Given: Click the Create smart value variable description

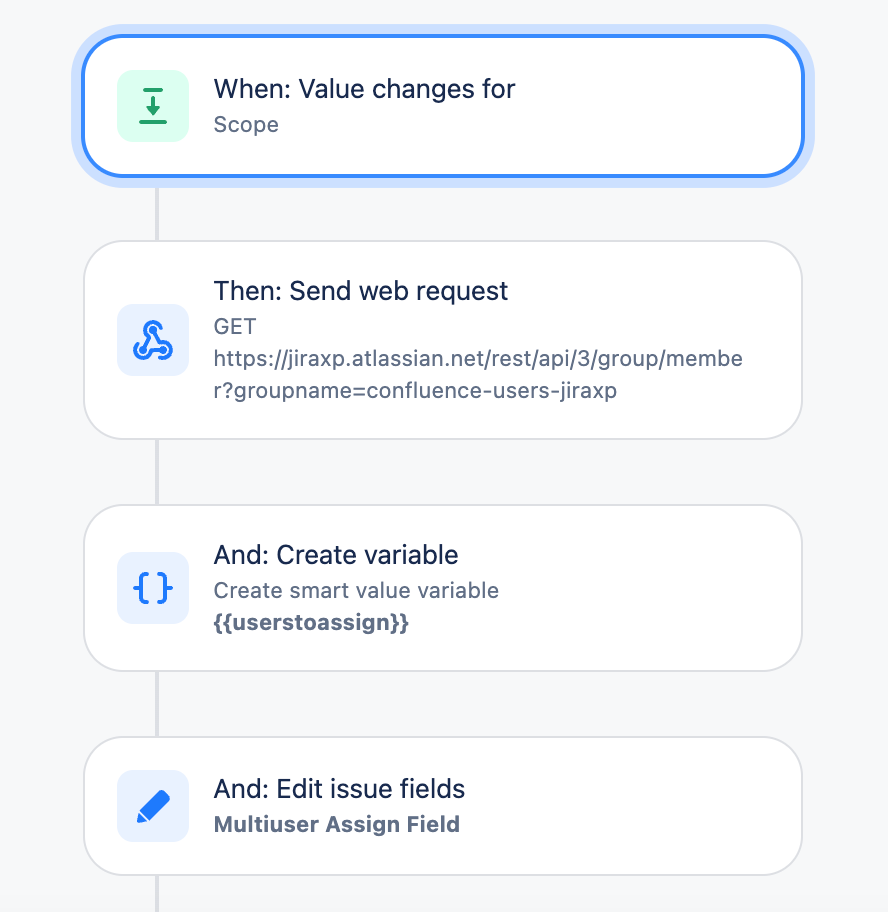Looking at the screenshot, I should [356, 590].
